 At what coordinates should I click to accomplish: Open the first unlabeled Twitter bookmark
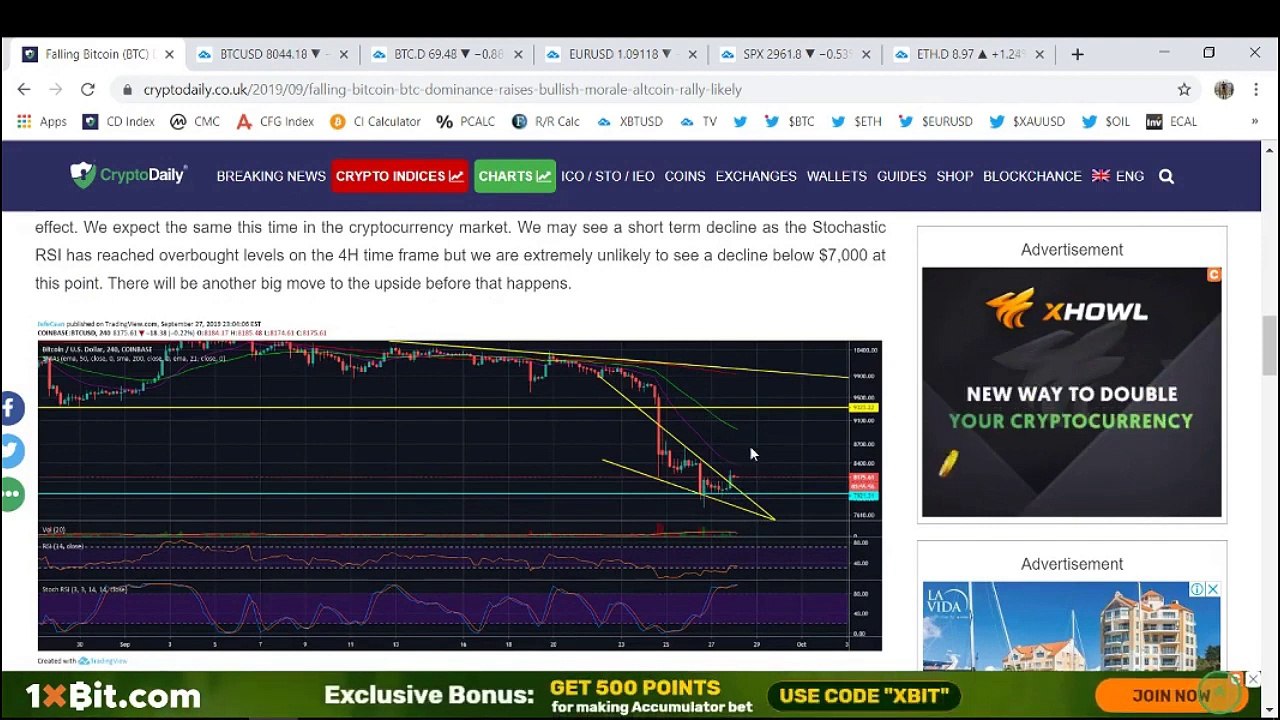tap(740, 122)
